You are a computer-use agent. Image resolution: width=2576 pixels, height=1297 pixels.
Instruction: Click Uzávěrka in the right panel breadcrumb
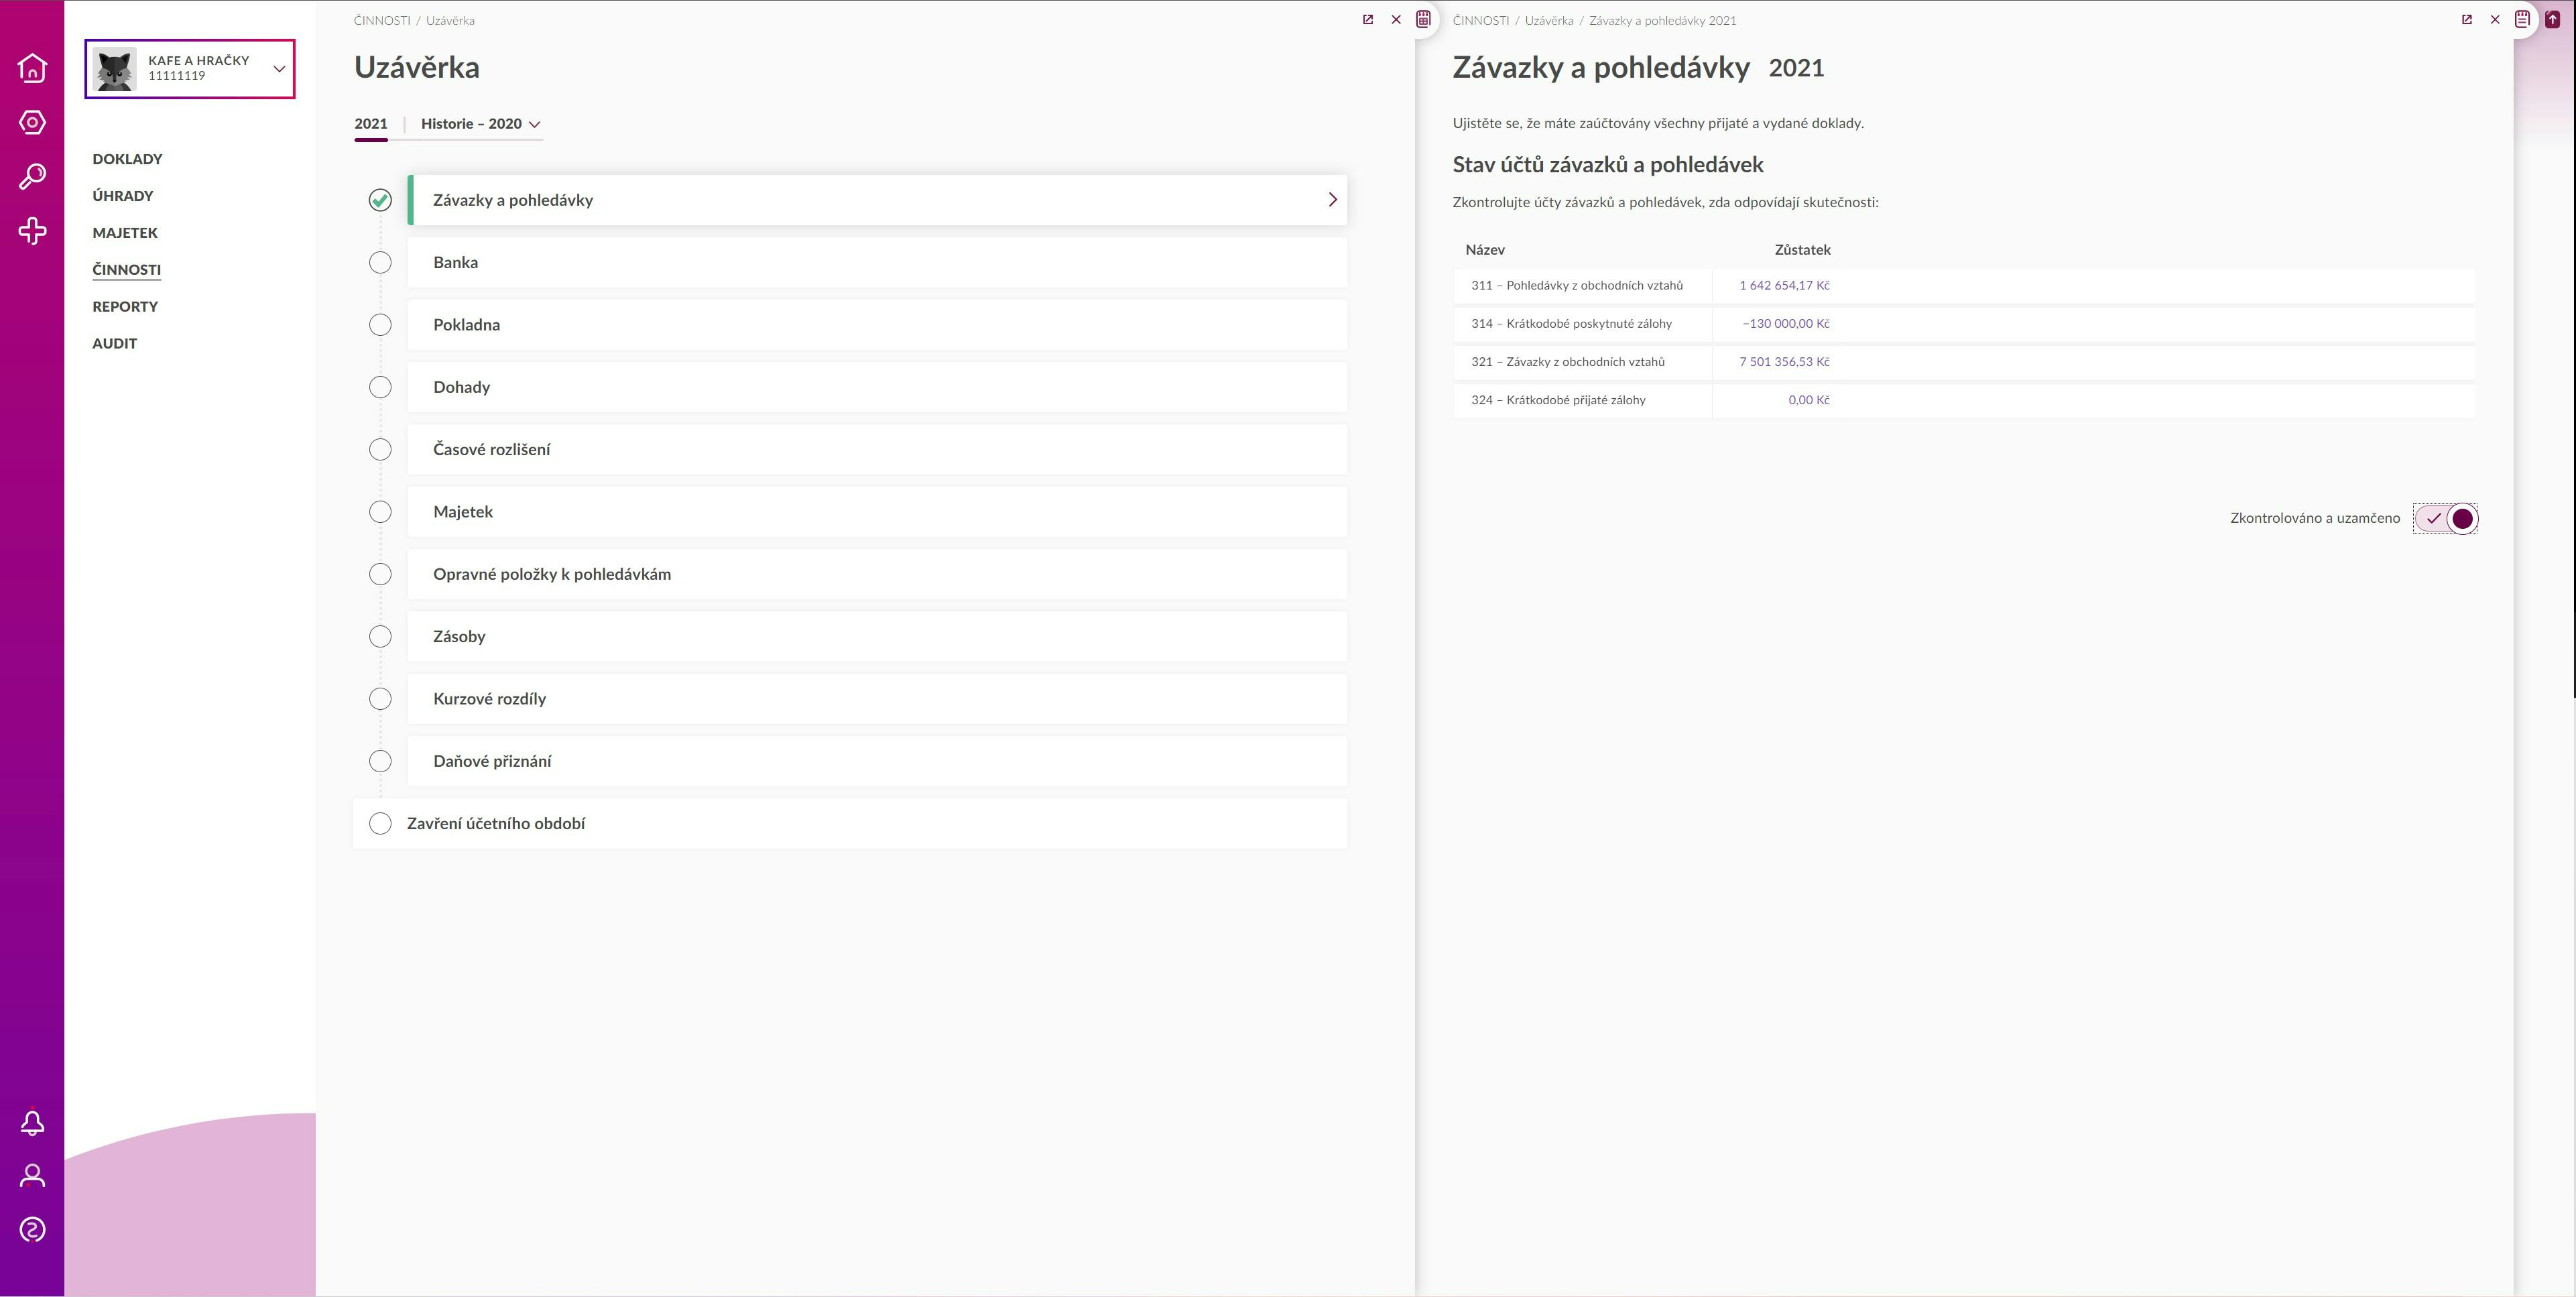[1548, 20]
